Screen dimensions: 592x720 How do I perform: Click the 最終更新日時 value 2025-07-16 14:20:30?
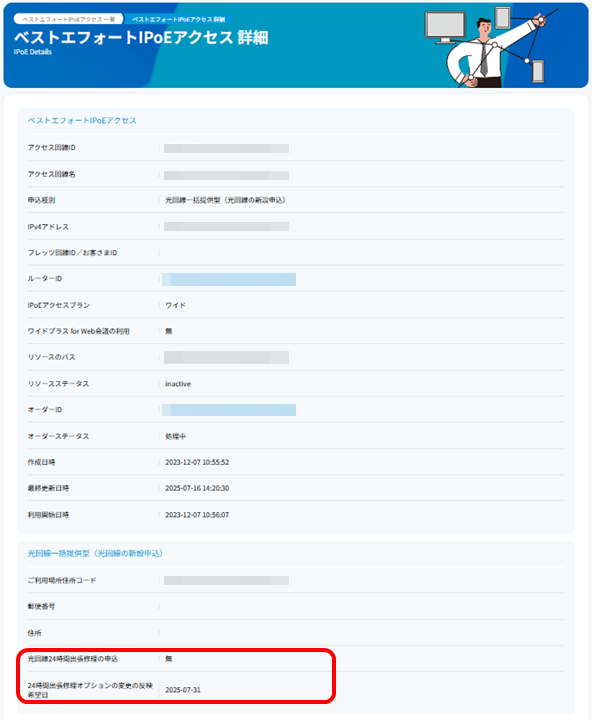197,488
